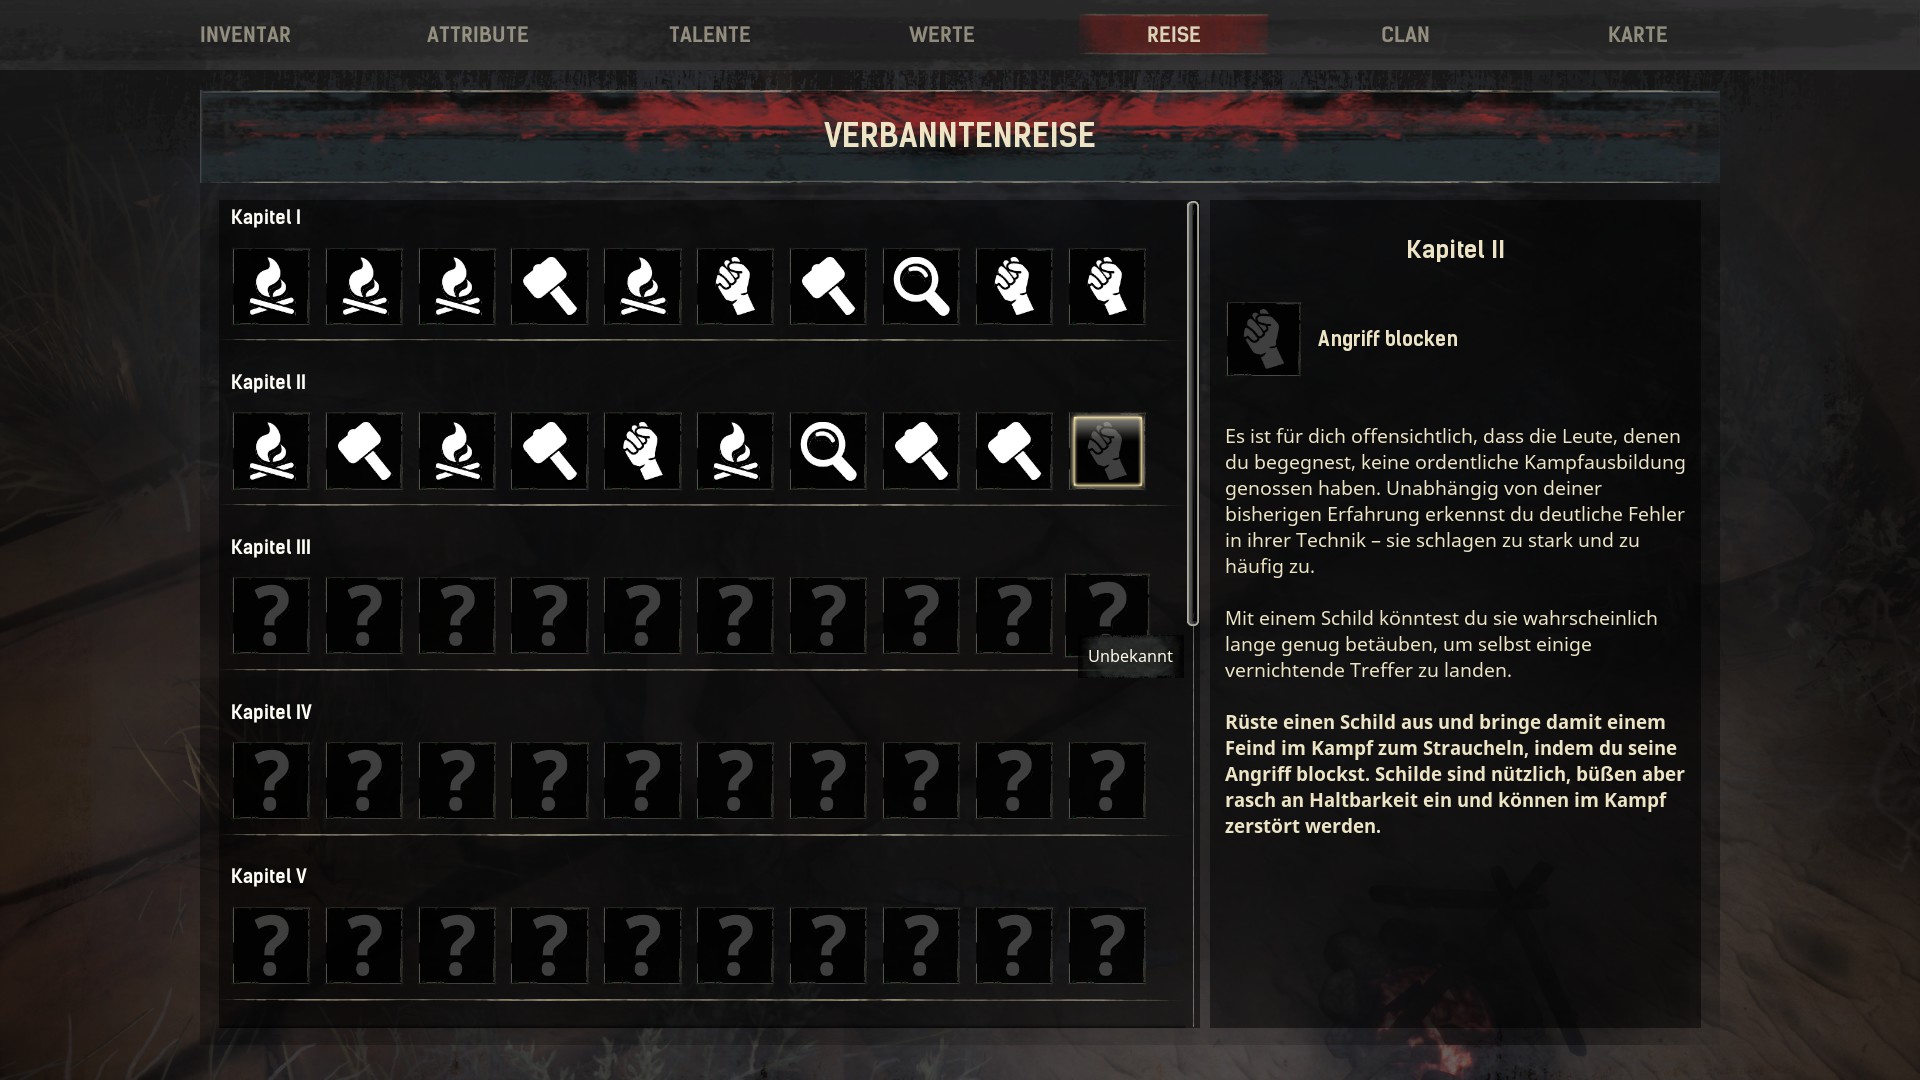1920x1080 pixels.
Task: Switch to the Attribute tab
Action: (x=478, y=35)
